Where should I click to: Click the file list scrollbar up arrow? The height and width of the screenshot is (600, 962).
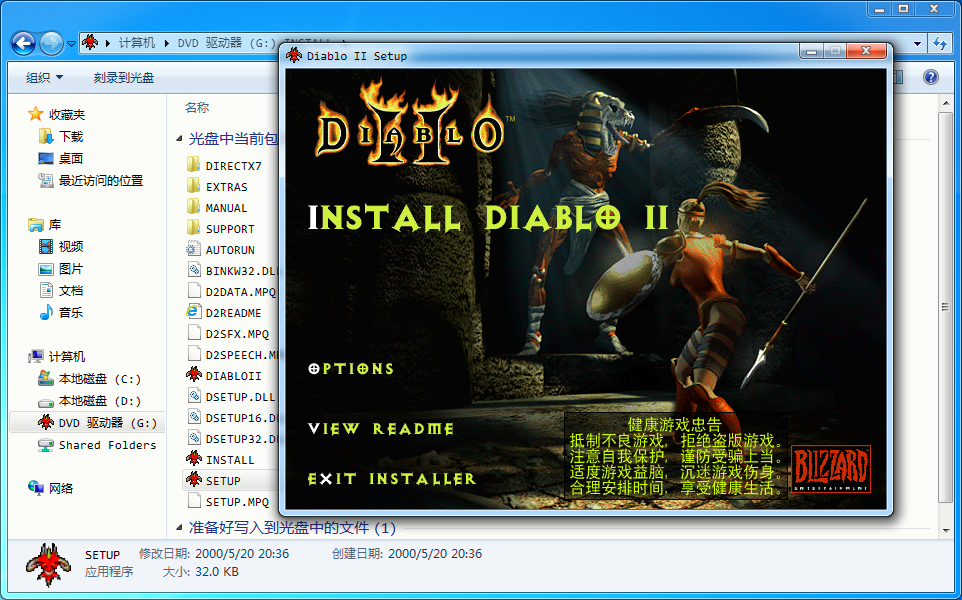(x=945, y=104)
